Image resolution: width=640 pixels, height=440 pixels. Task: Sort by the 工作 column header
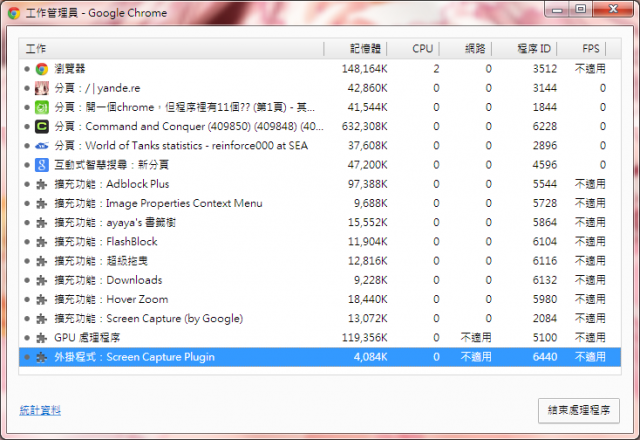pyautogui.click(x=171, y=49)
